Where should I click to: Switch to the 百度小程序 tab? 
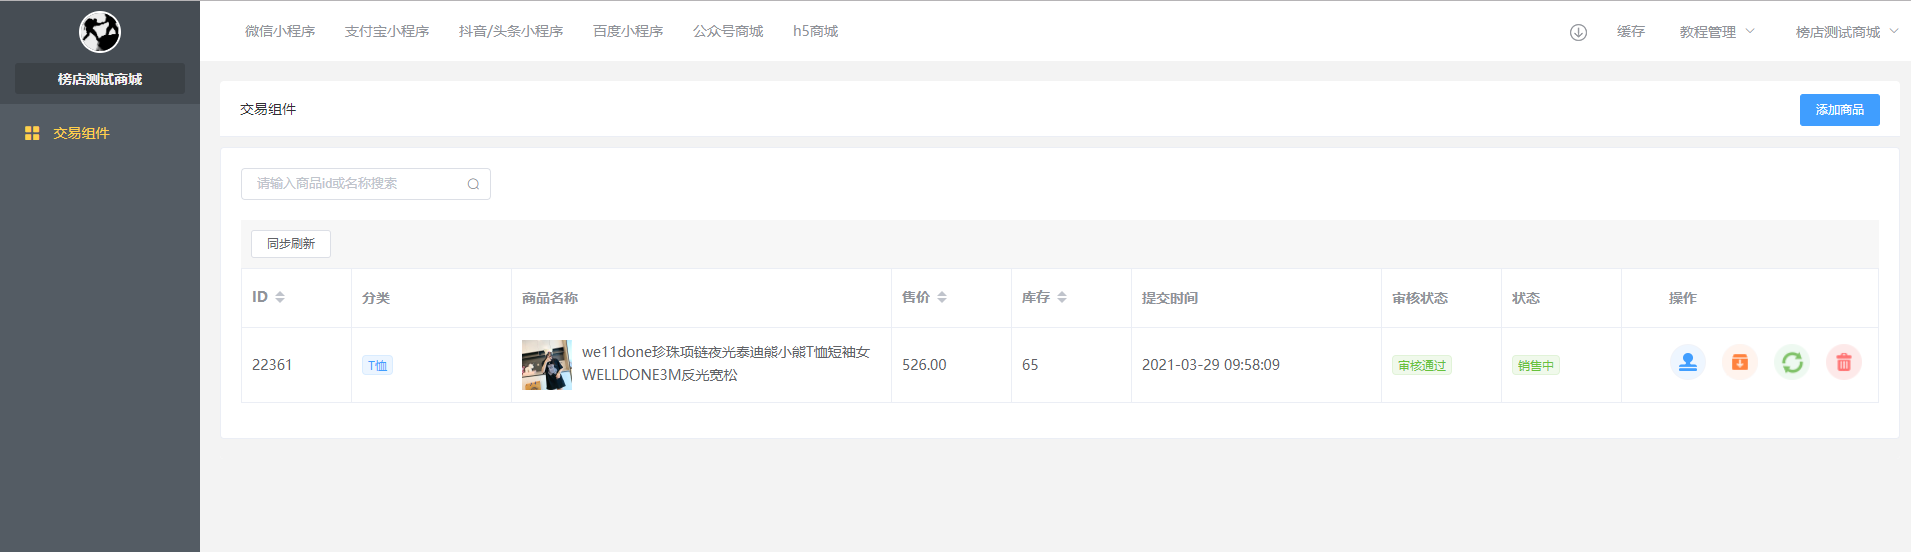628,31
